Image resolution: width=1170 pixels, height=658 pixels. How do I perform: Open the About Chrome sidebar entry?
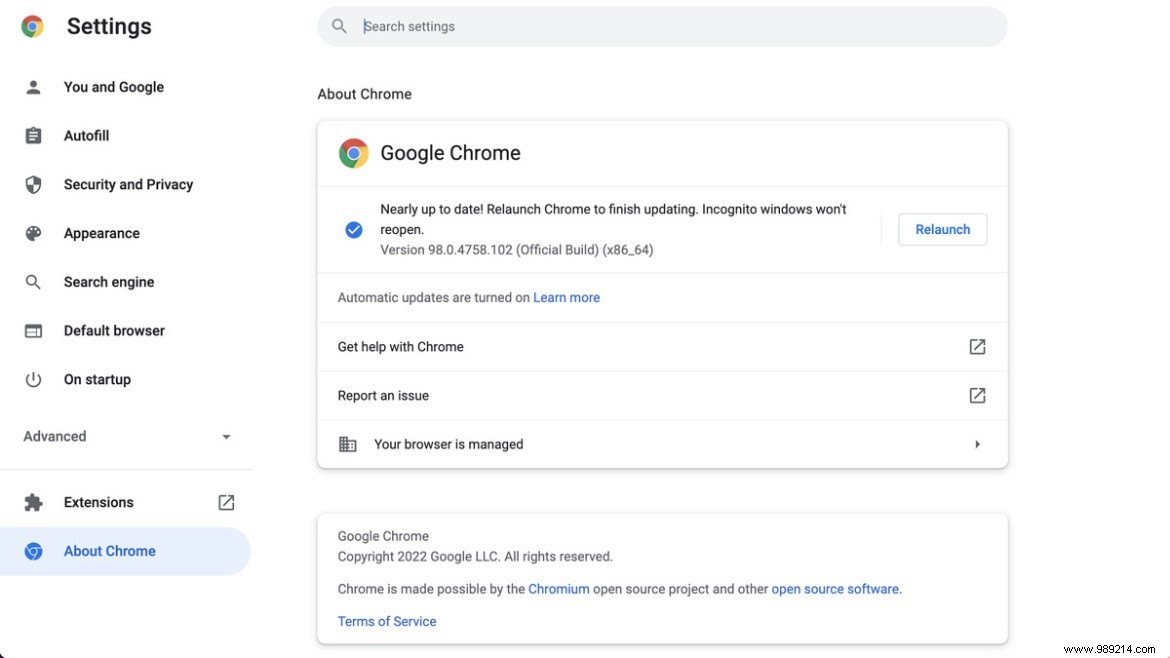point(110,551)
